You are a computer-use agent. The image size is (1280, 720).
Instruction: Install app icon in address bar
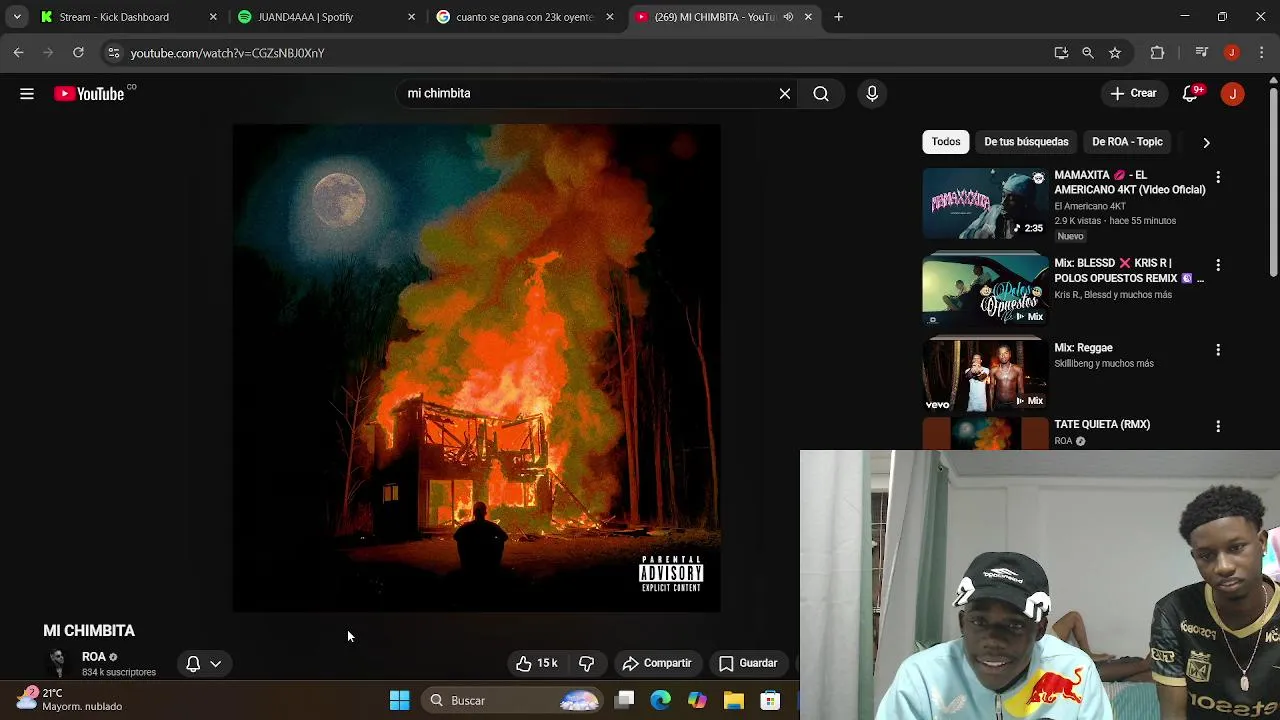coord(1061,53)
